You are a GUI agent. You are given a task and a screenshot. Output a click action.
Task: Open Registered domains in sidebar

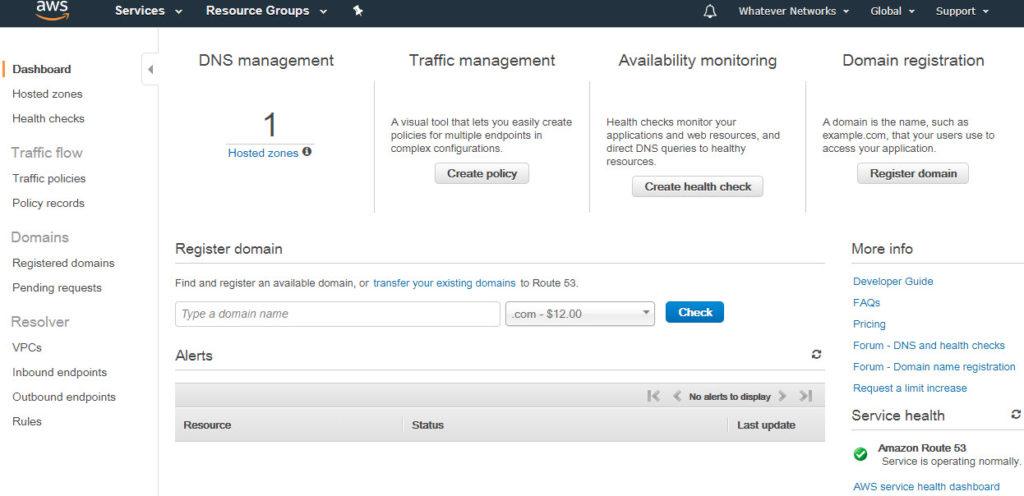click(63, 263)
